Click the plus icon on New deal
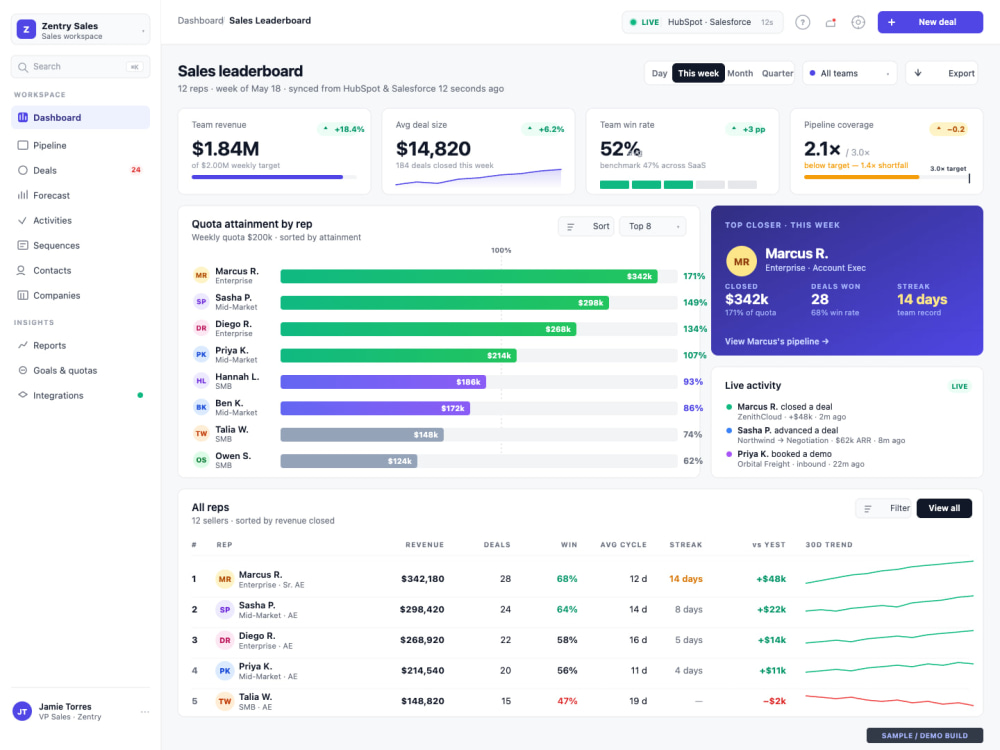 pyautogui.click(x=892, y=22)
